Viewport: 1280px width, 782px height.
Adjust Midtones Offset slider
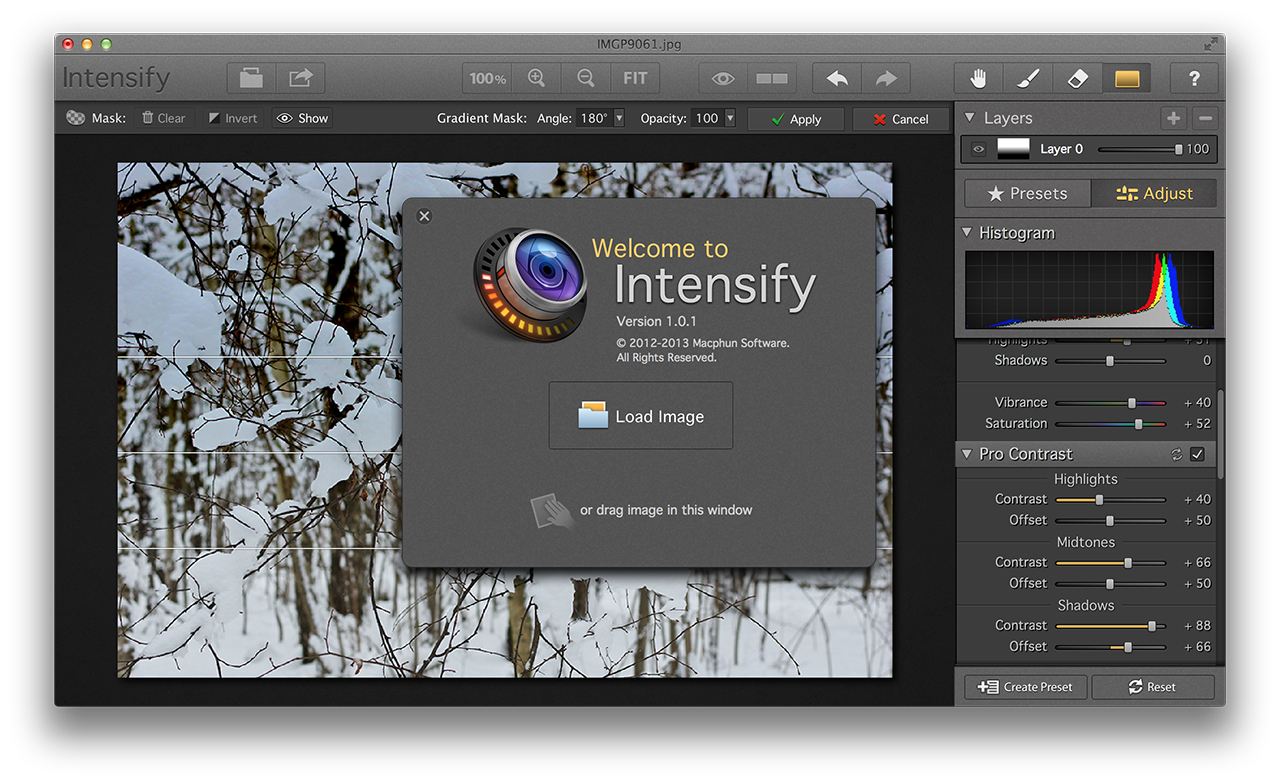[x=1111, y=584]
